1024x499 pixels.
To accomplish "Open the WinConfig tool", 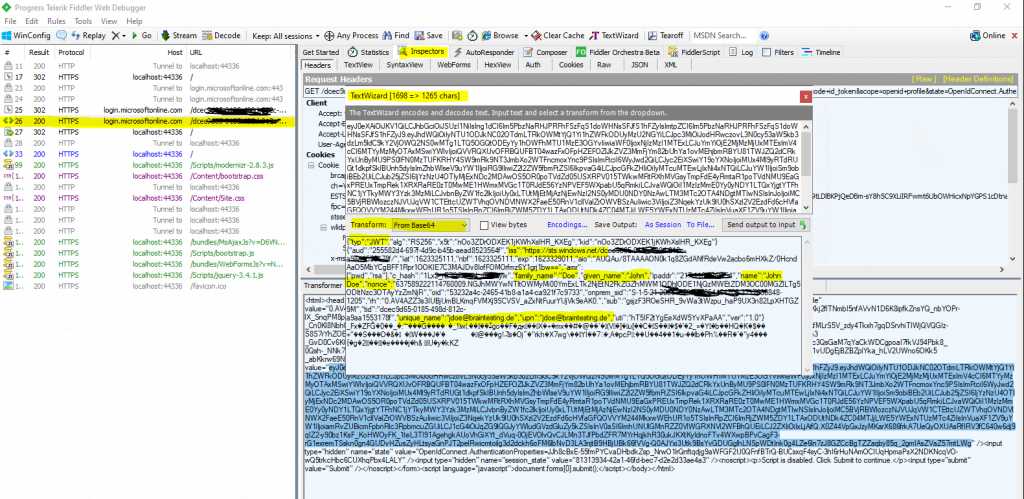I will click(28, 35).
